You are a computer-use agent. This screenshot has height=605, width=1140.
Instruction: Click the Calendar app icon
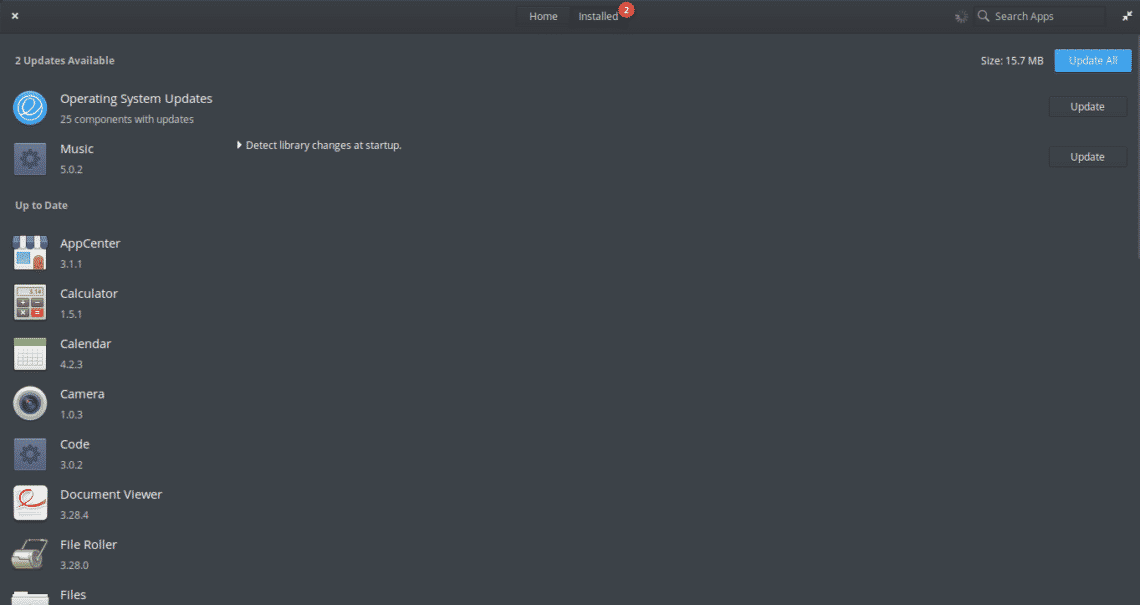[x=30, y=353]
